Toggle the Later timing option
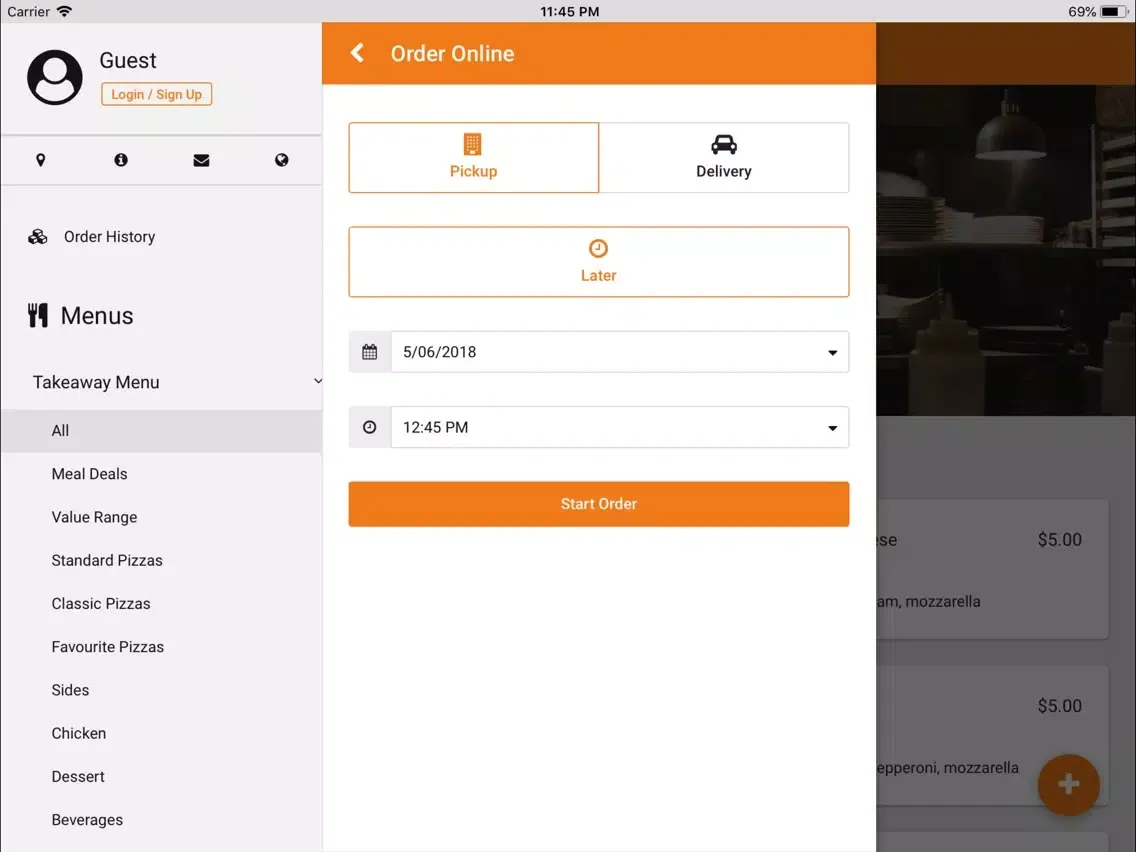Viewport: 1136px width, 852px height. click(x=598, y=262)
